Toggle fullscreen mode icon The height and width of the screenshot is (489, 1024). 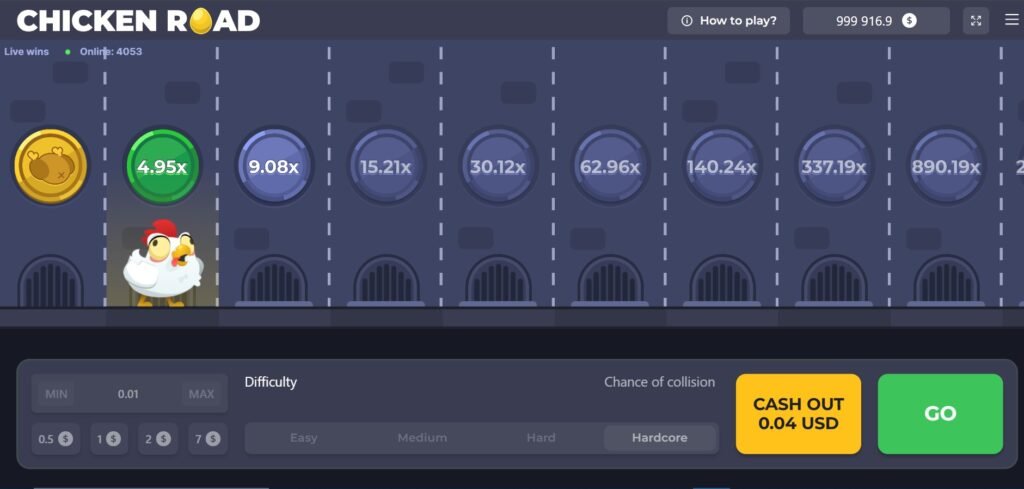[x=976, y=21]
